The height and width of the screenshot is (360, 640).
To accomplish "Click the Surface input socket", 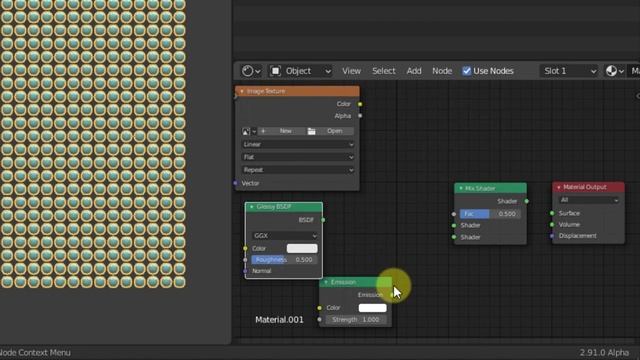I will coord(552,213).
